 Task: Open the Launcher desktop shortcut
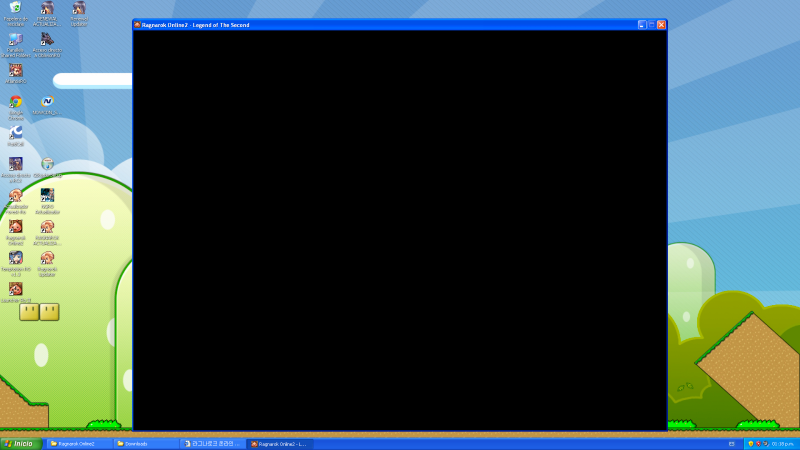pos(16,292)
